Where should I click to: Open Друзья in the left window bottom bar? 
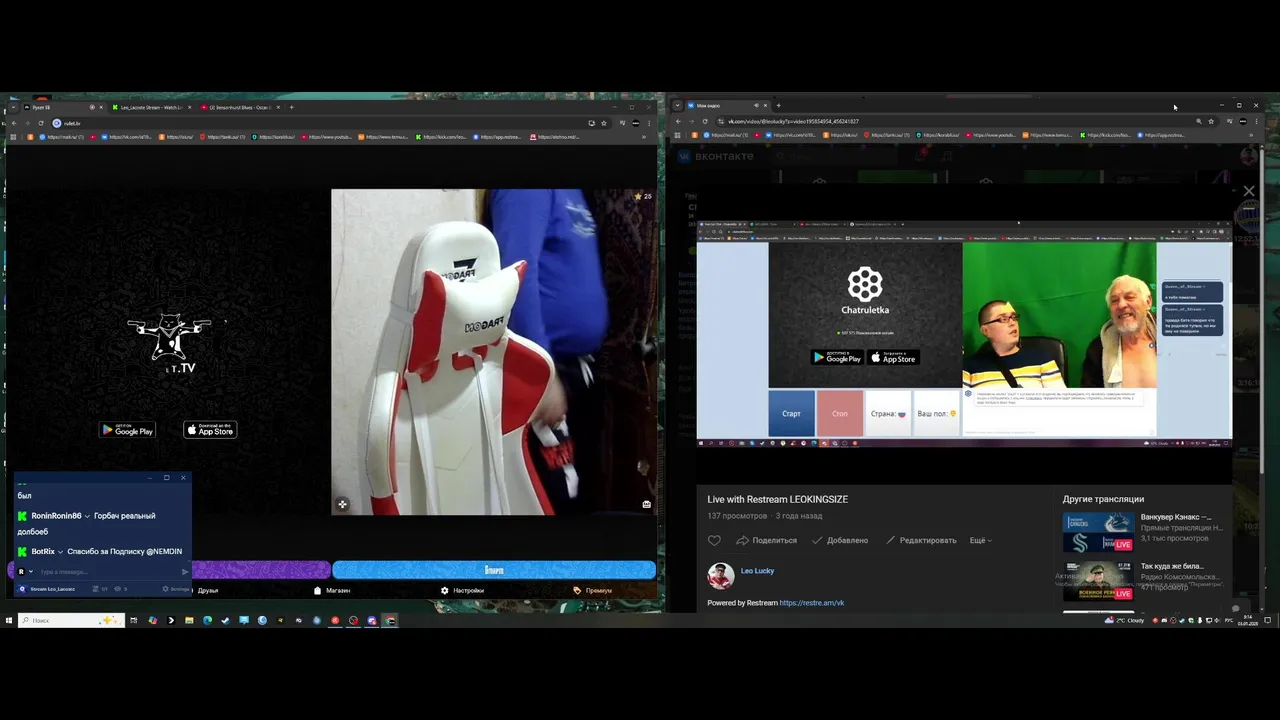click(x=208, y=590)
